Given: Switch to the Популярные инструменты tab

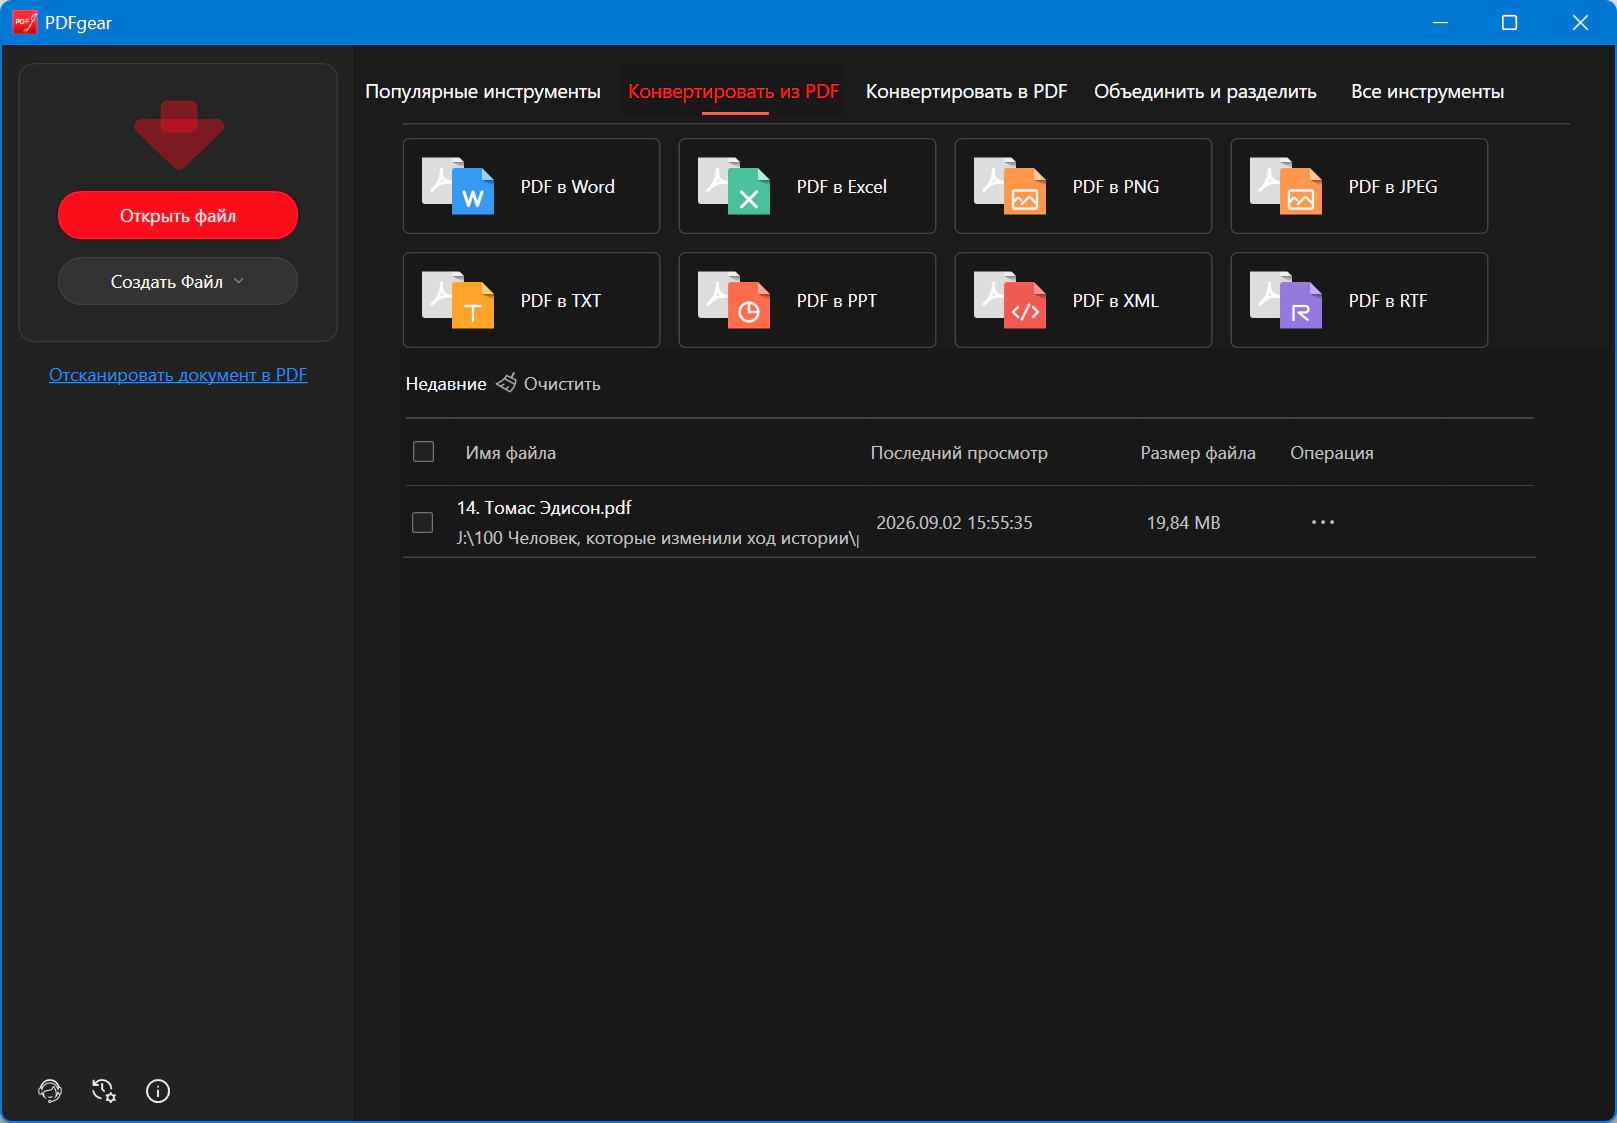Looking at the screenshot, I should coord(483,91).
